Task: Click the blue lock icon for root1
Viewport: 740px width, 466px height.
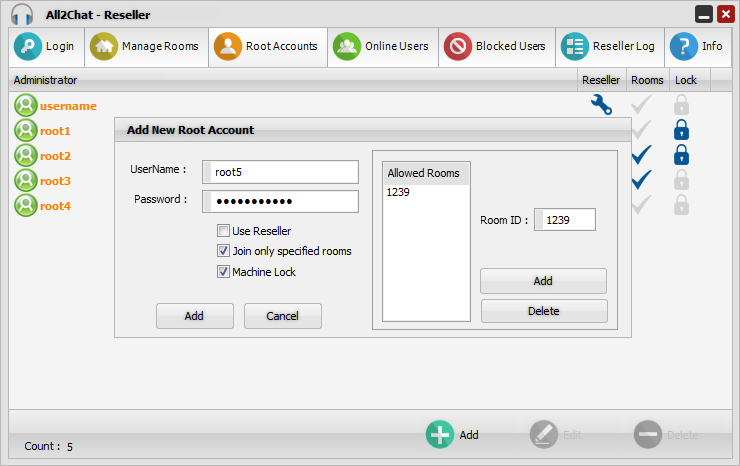Action: (x=681, y=130)
